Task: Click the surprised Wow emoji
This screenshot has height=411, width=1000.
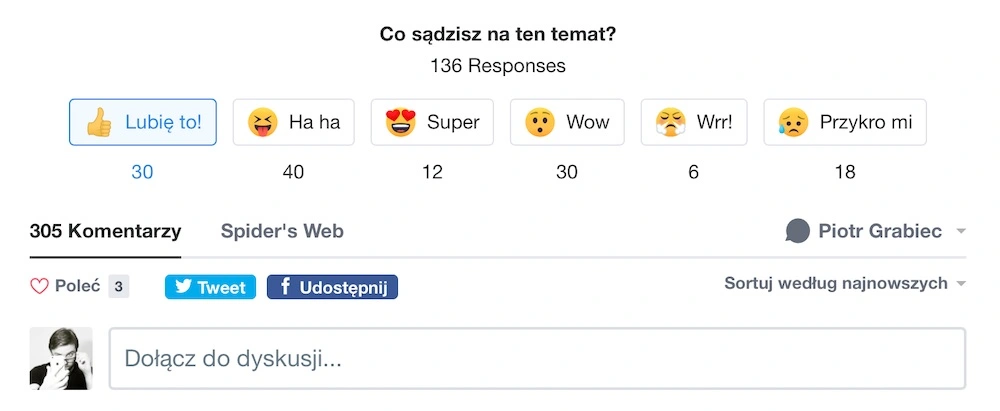Action: 540,122
